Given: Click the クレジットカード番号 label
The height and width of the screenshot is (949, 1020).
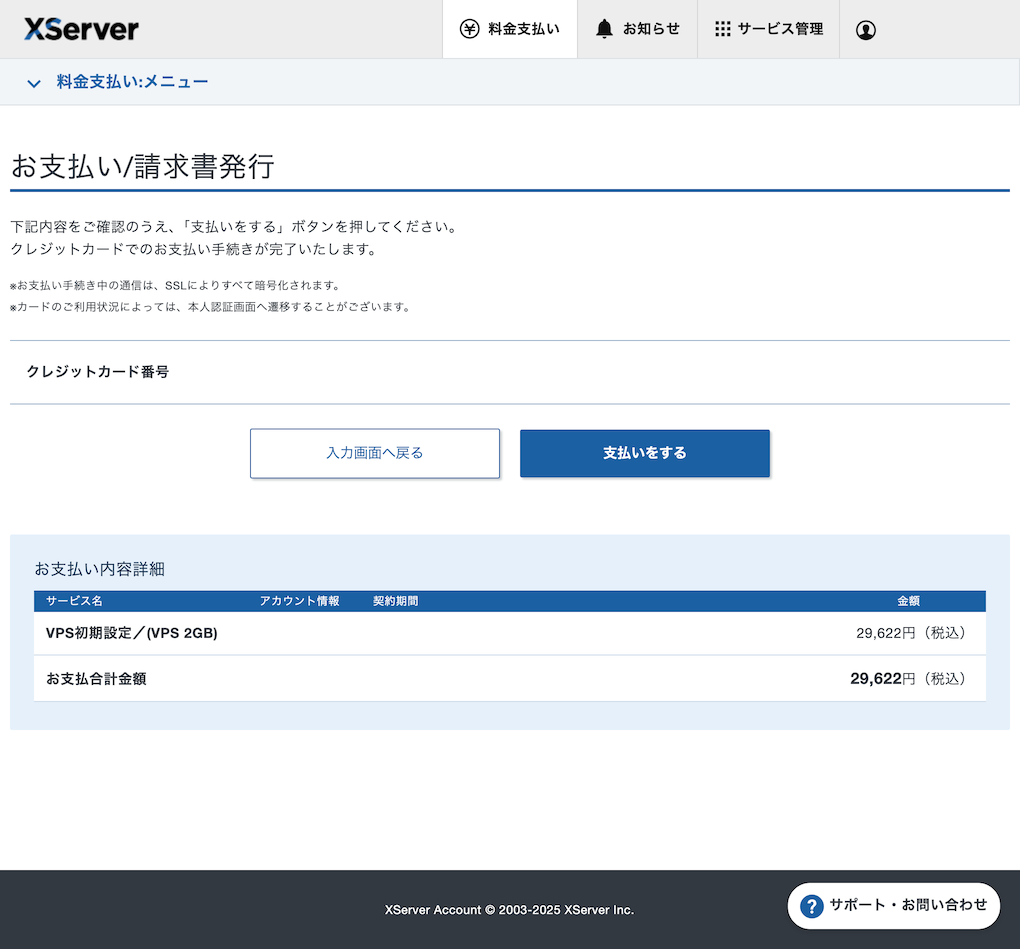Looking at the screenshot, I should [97, 372].
